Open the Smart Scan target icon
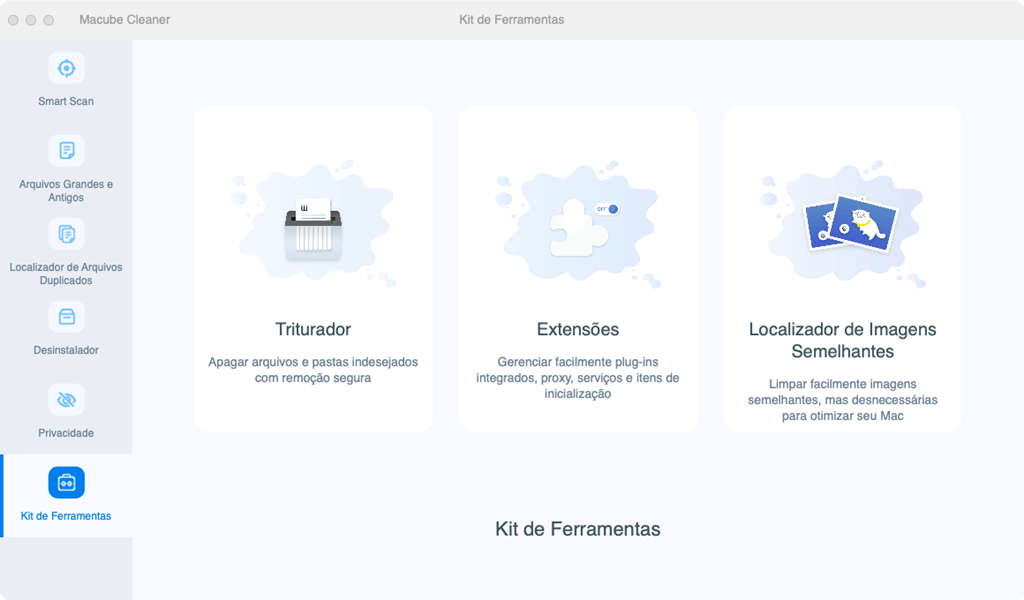 tap(66, 68)
